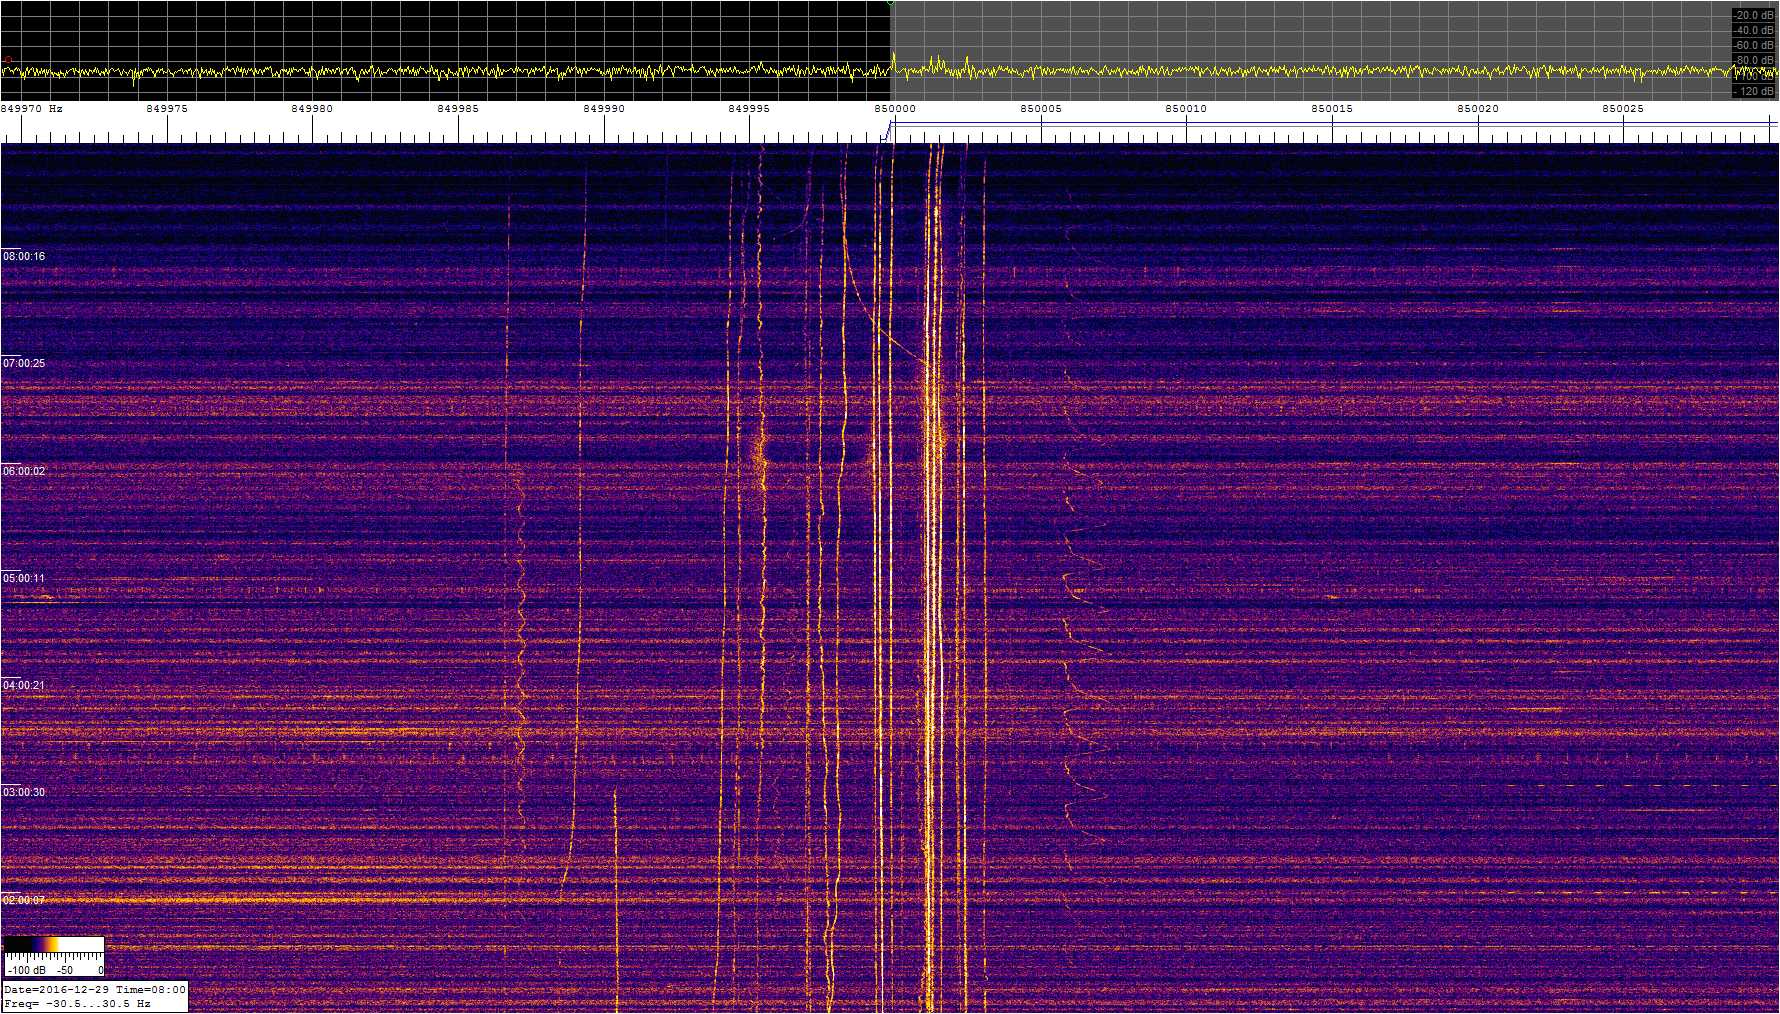
Task: Click the -120 dB amplitude label
Action: [x=1754, y=91]
